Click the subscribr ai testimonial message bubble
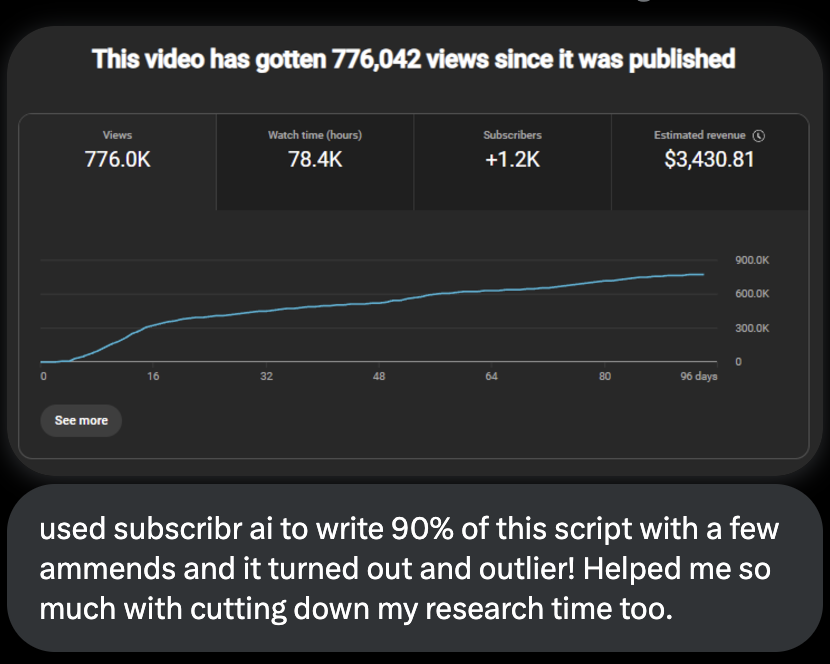Image resolution: width=830 pixels, height=664 pixels. (414, 569)
